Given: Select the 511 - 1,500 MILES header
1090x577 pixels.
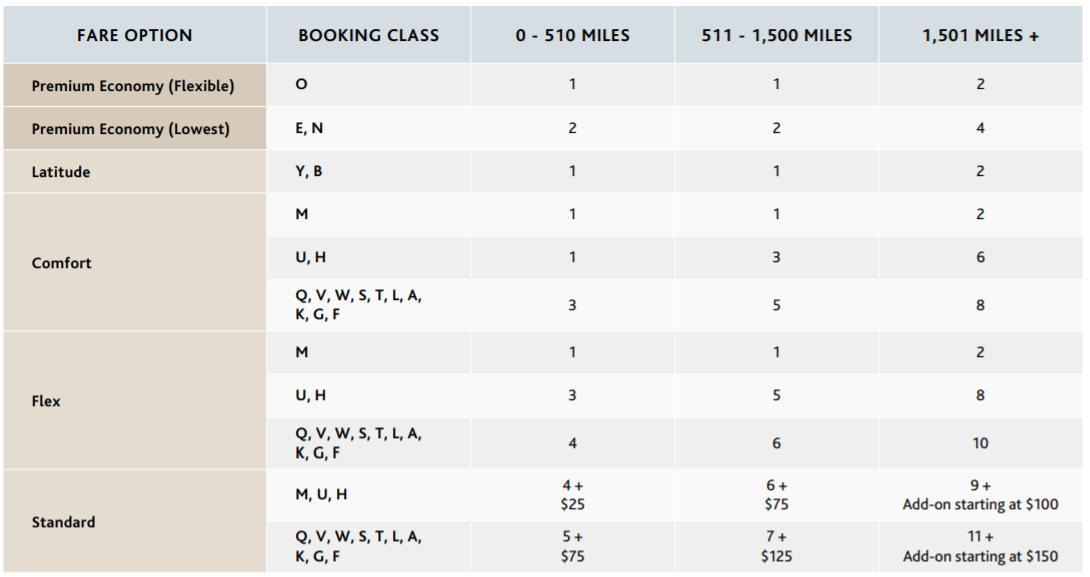Looking at the screenshot, I should [x=776, y=36].
